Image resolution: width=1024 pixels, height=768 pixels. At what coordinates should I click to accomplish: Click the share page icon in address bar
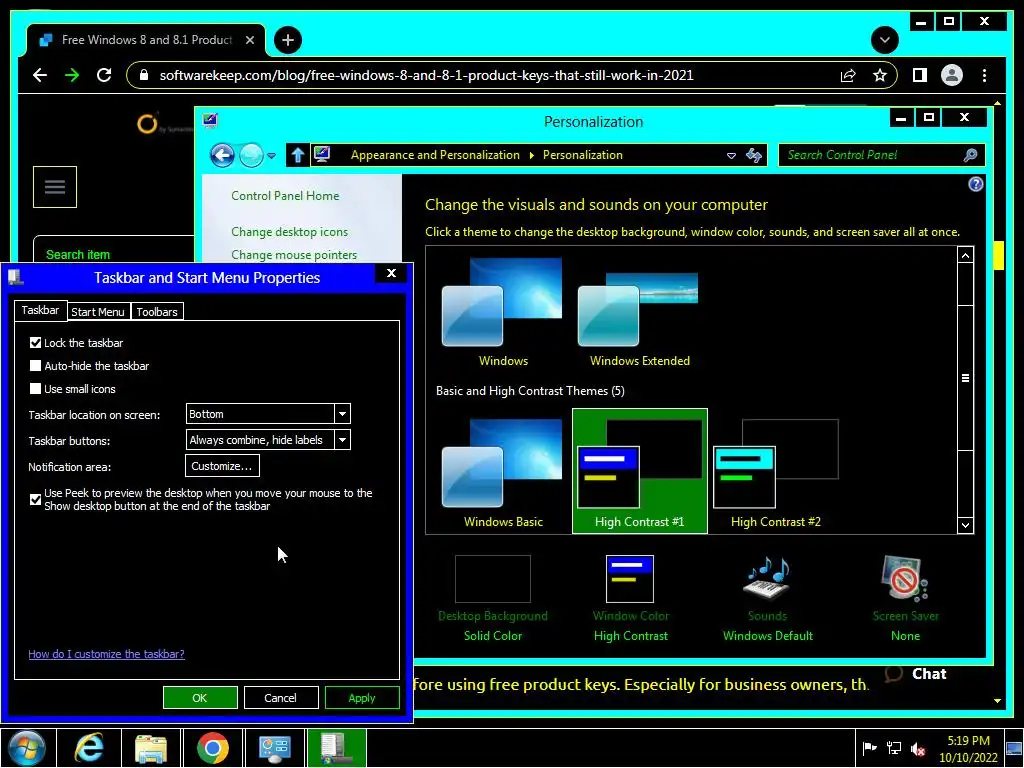(x=848, y=75)
